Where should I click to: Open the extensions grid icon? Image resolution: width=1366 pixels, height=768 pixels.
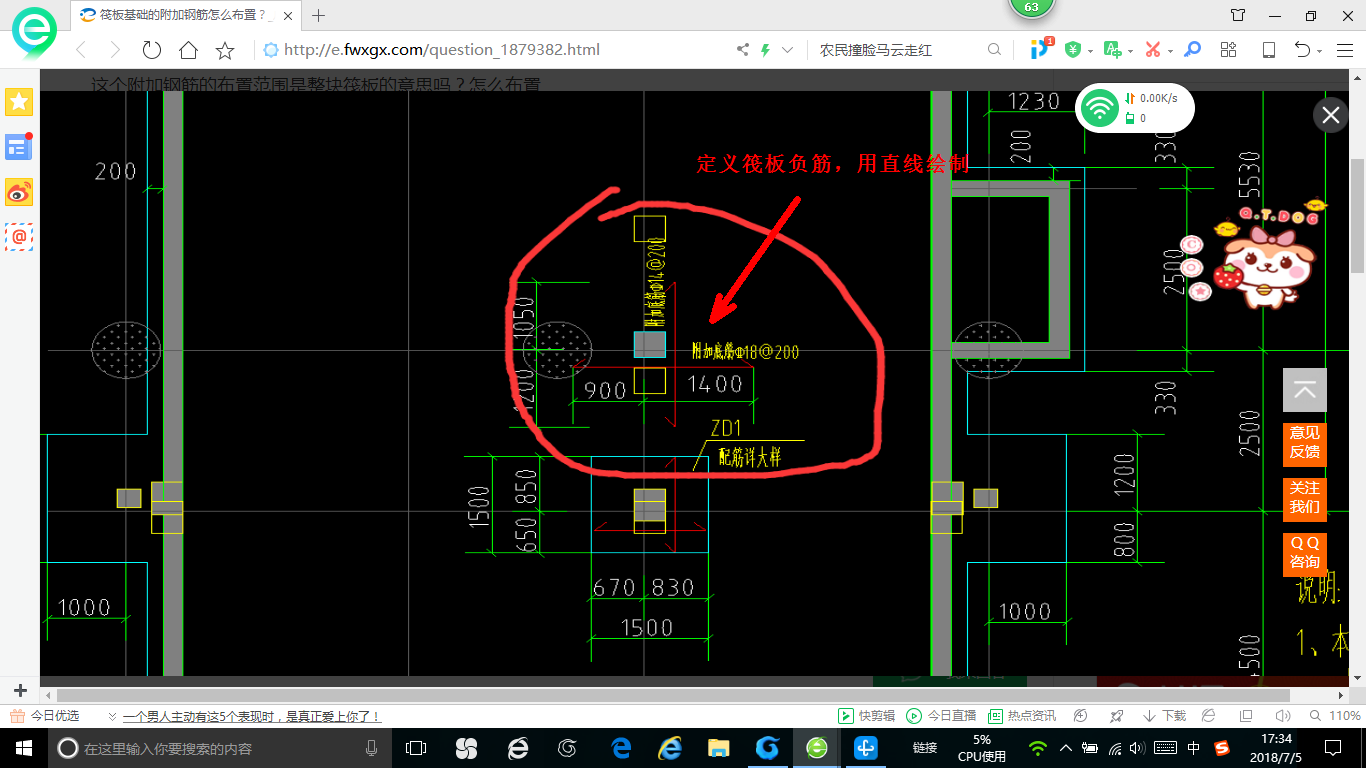pos(1229,50)
